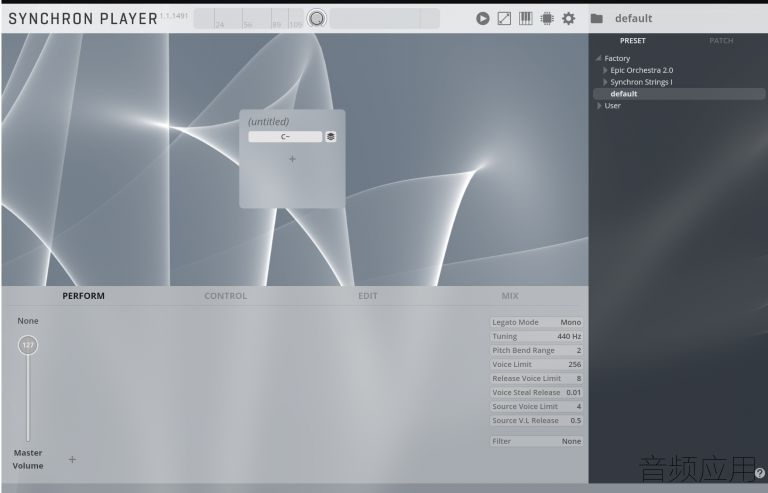Viewport: 768px width, 493px height.
Task: Click the C~ keyswitch field in untitled slot
Action: tap(285, 137)
